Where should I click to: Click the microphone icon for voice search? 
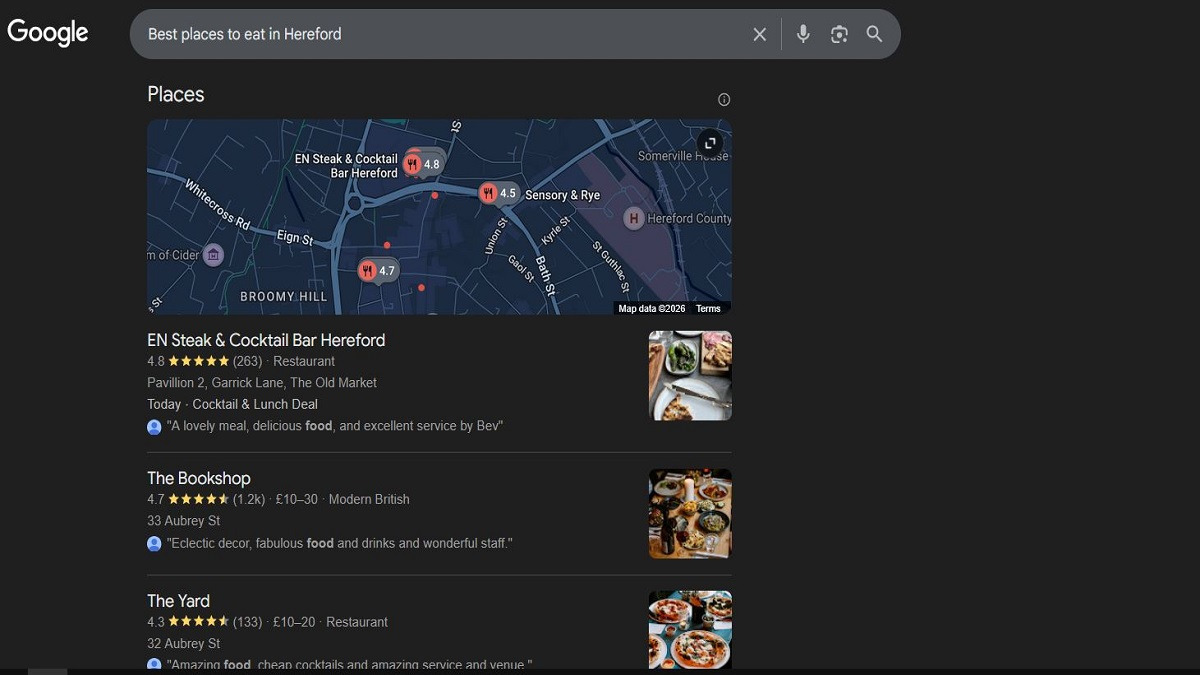pos(803,33)
